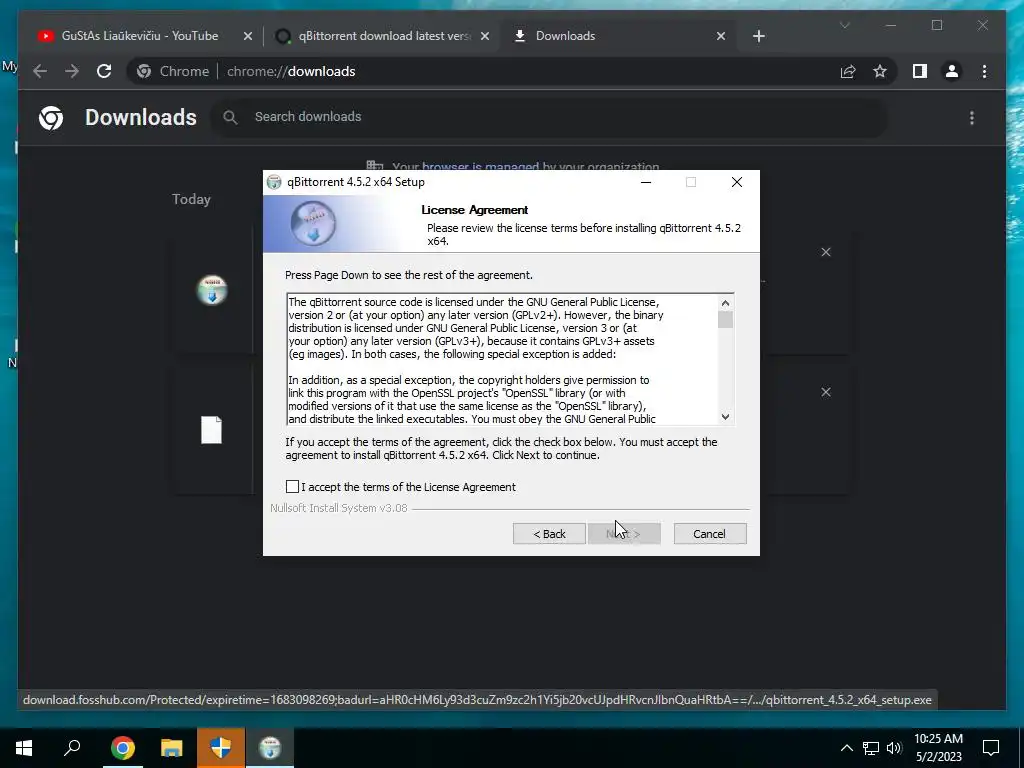Close the YouTube tab

pyautogui.click(x=248, y=36)
